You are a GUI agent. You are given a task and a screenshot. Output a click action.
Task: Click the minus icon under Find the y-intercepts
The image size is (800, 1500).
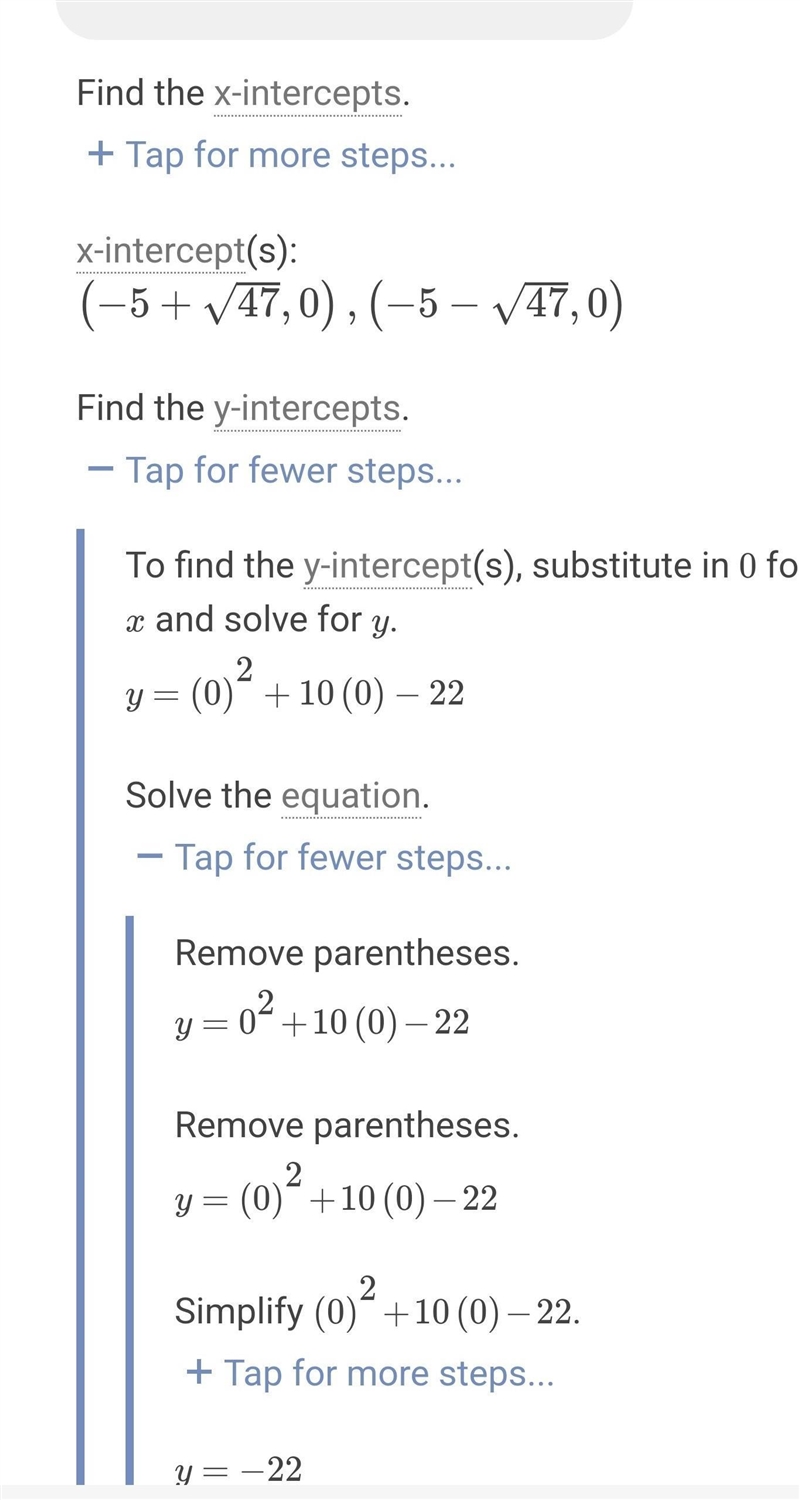100,469
